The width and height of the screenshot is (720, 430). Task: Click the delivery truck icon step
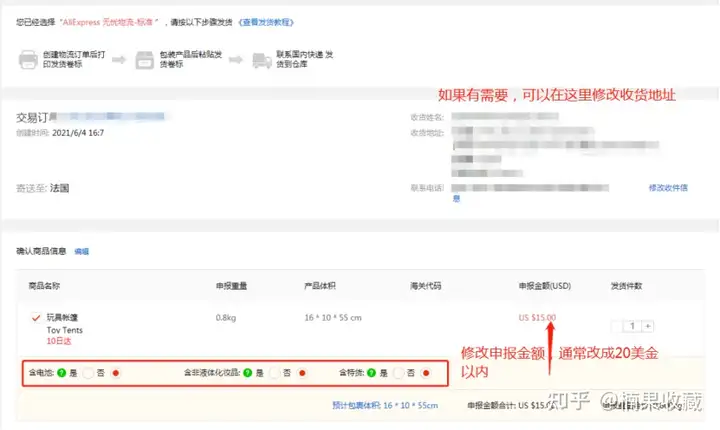[x=262, y=60]
